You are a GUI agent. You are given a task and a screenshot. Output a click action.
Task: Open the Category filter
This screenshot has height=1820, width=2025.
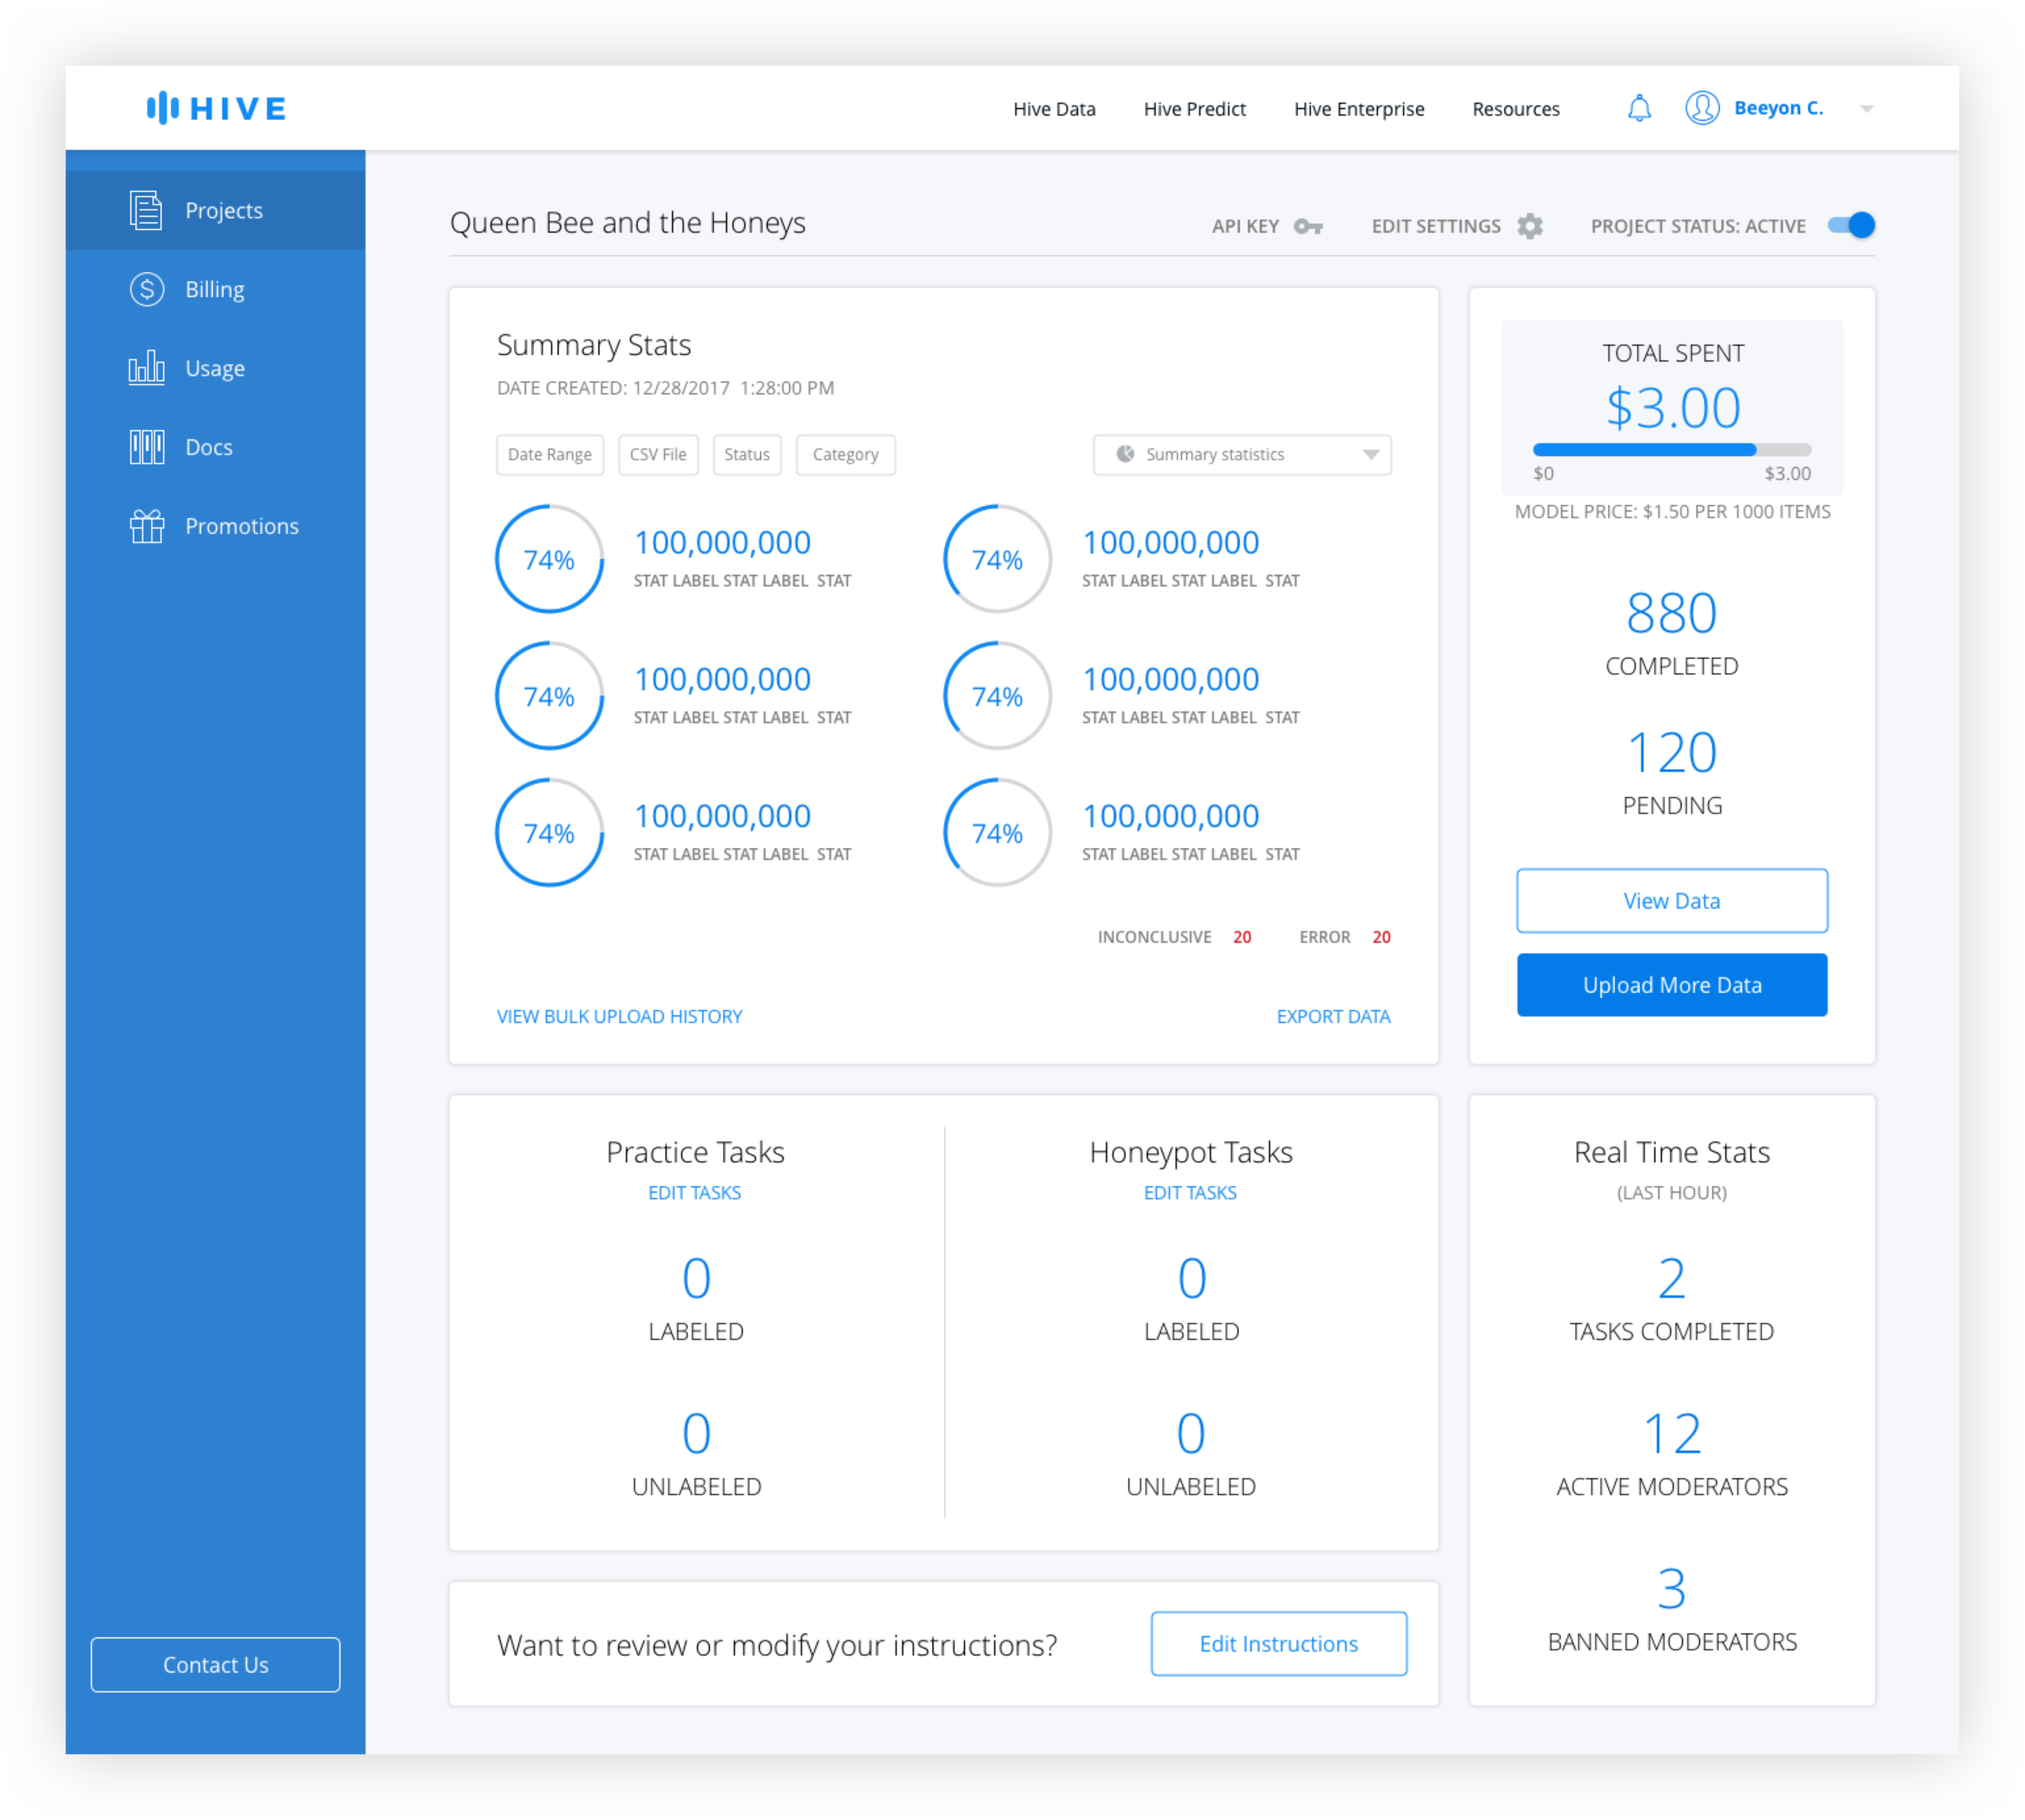click(x=845, y=454)
